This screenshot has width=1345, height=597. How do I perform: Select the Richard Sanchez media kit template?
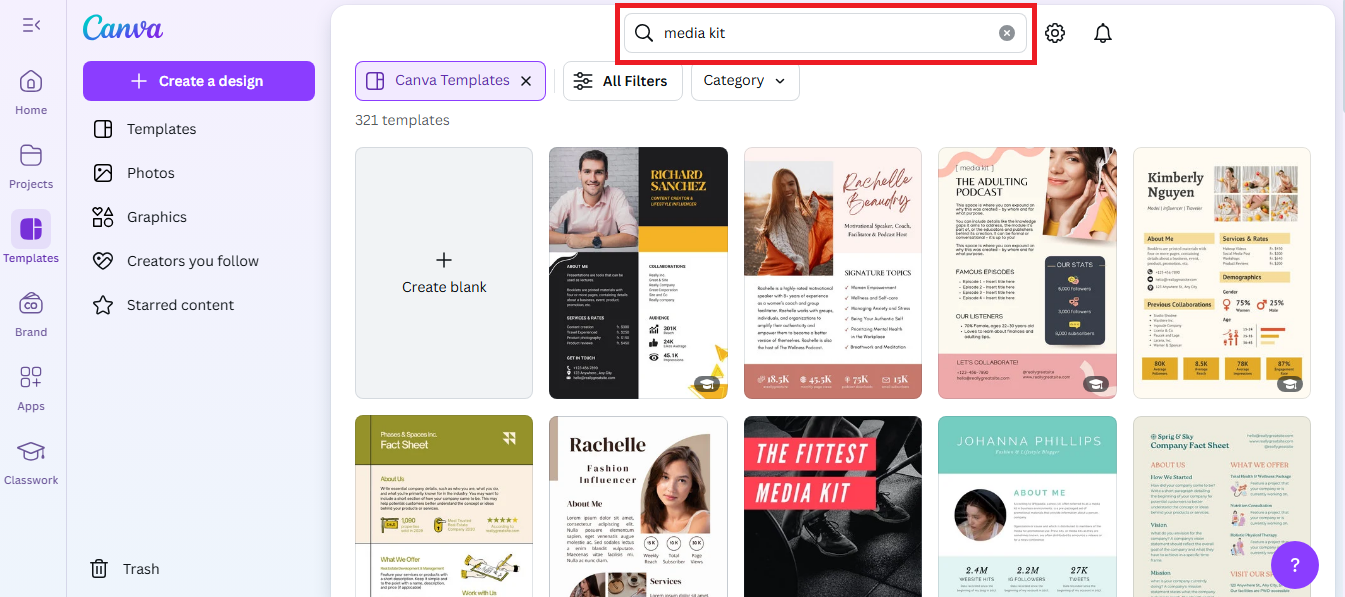coord(638,272)
